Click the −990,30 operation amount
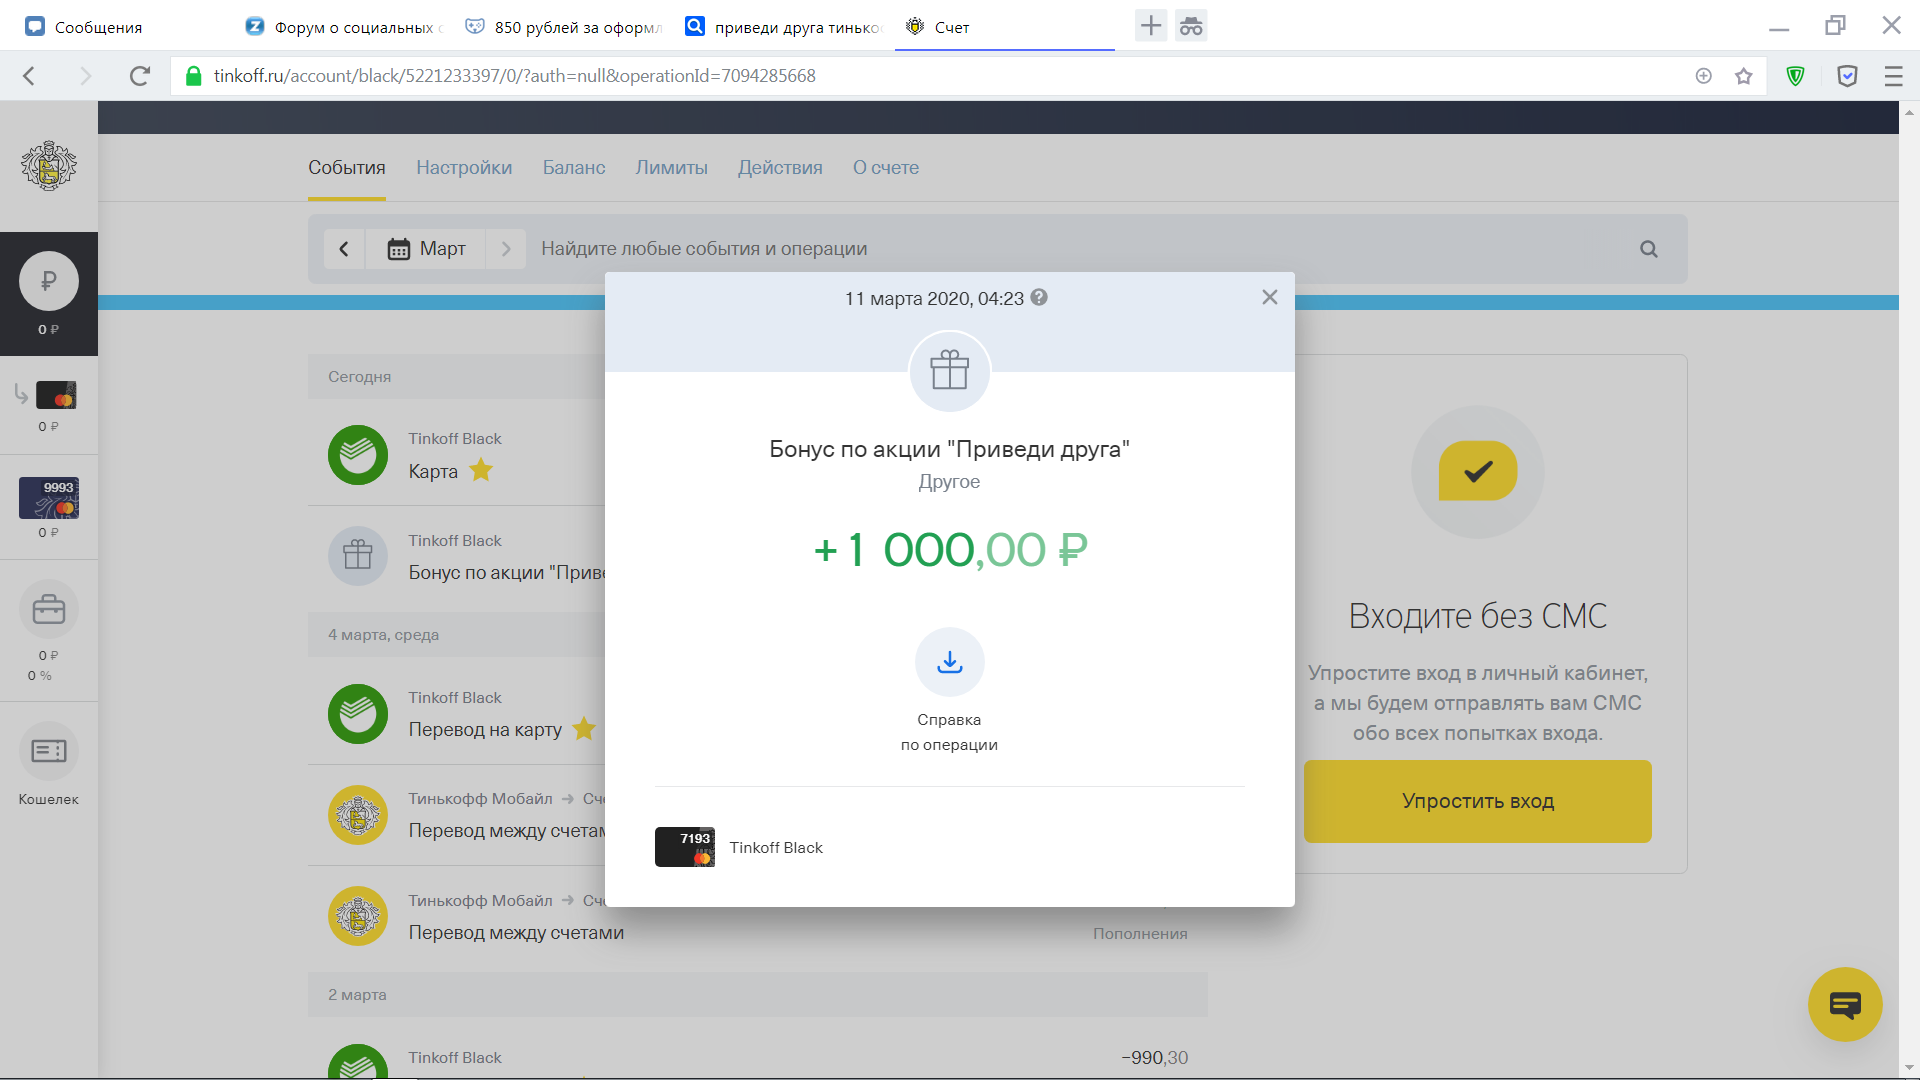 point(1155,1057)
